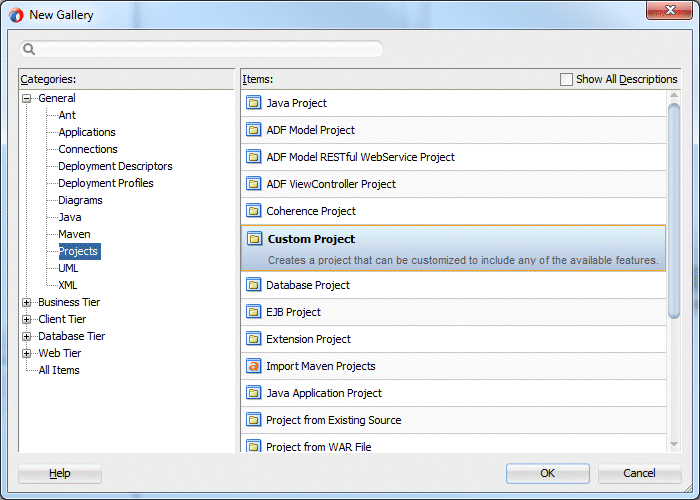Click the EJB Project icon
Viewport: 700px width, 500px height.
click(x=254, y=312)
